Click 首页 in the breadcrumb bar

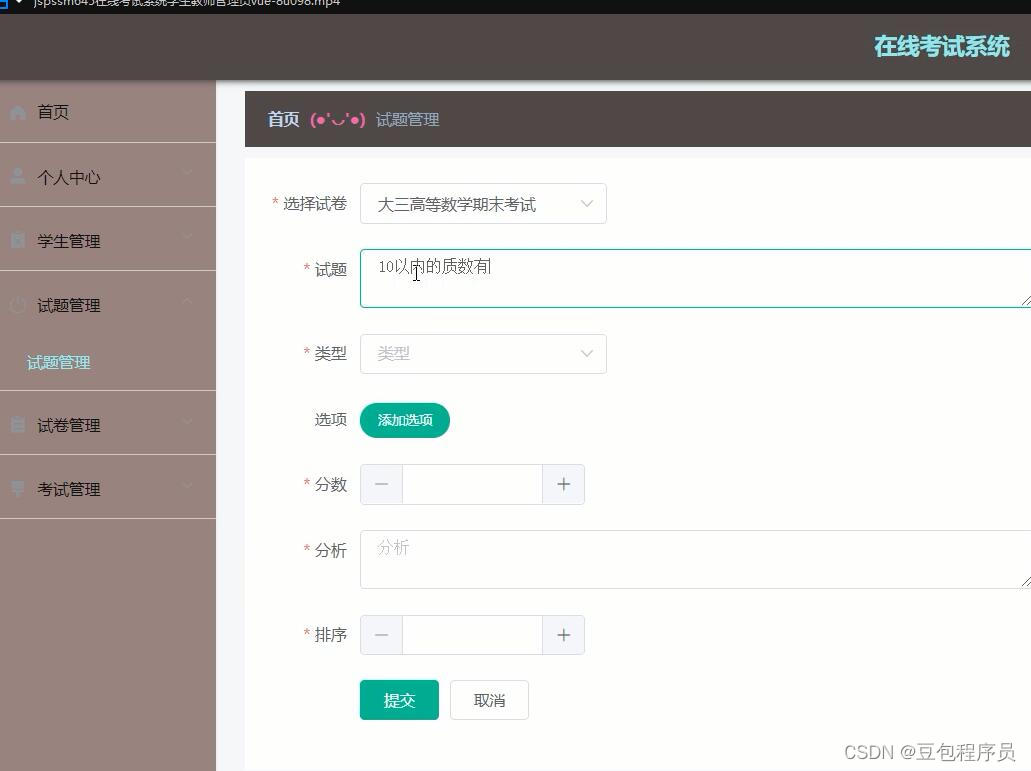click(282, 119)
